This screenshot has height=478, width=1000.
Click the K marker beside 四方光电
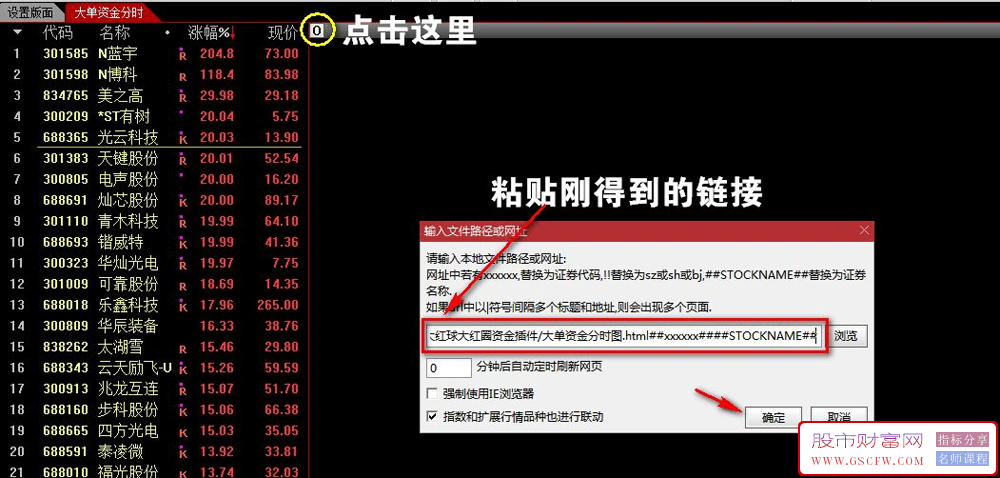coord(183,432)
